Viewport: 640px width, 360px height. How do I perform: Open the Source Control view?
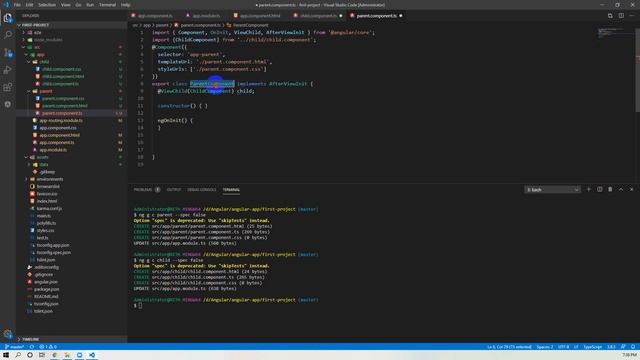8,53
